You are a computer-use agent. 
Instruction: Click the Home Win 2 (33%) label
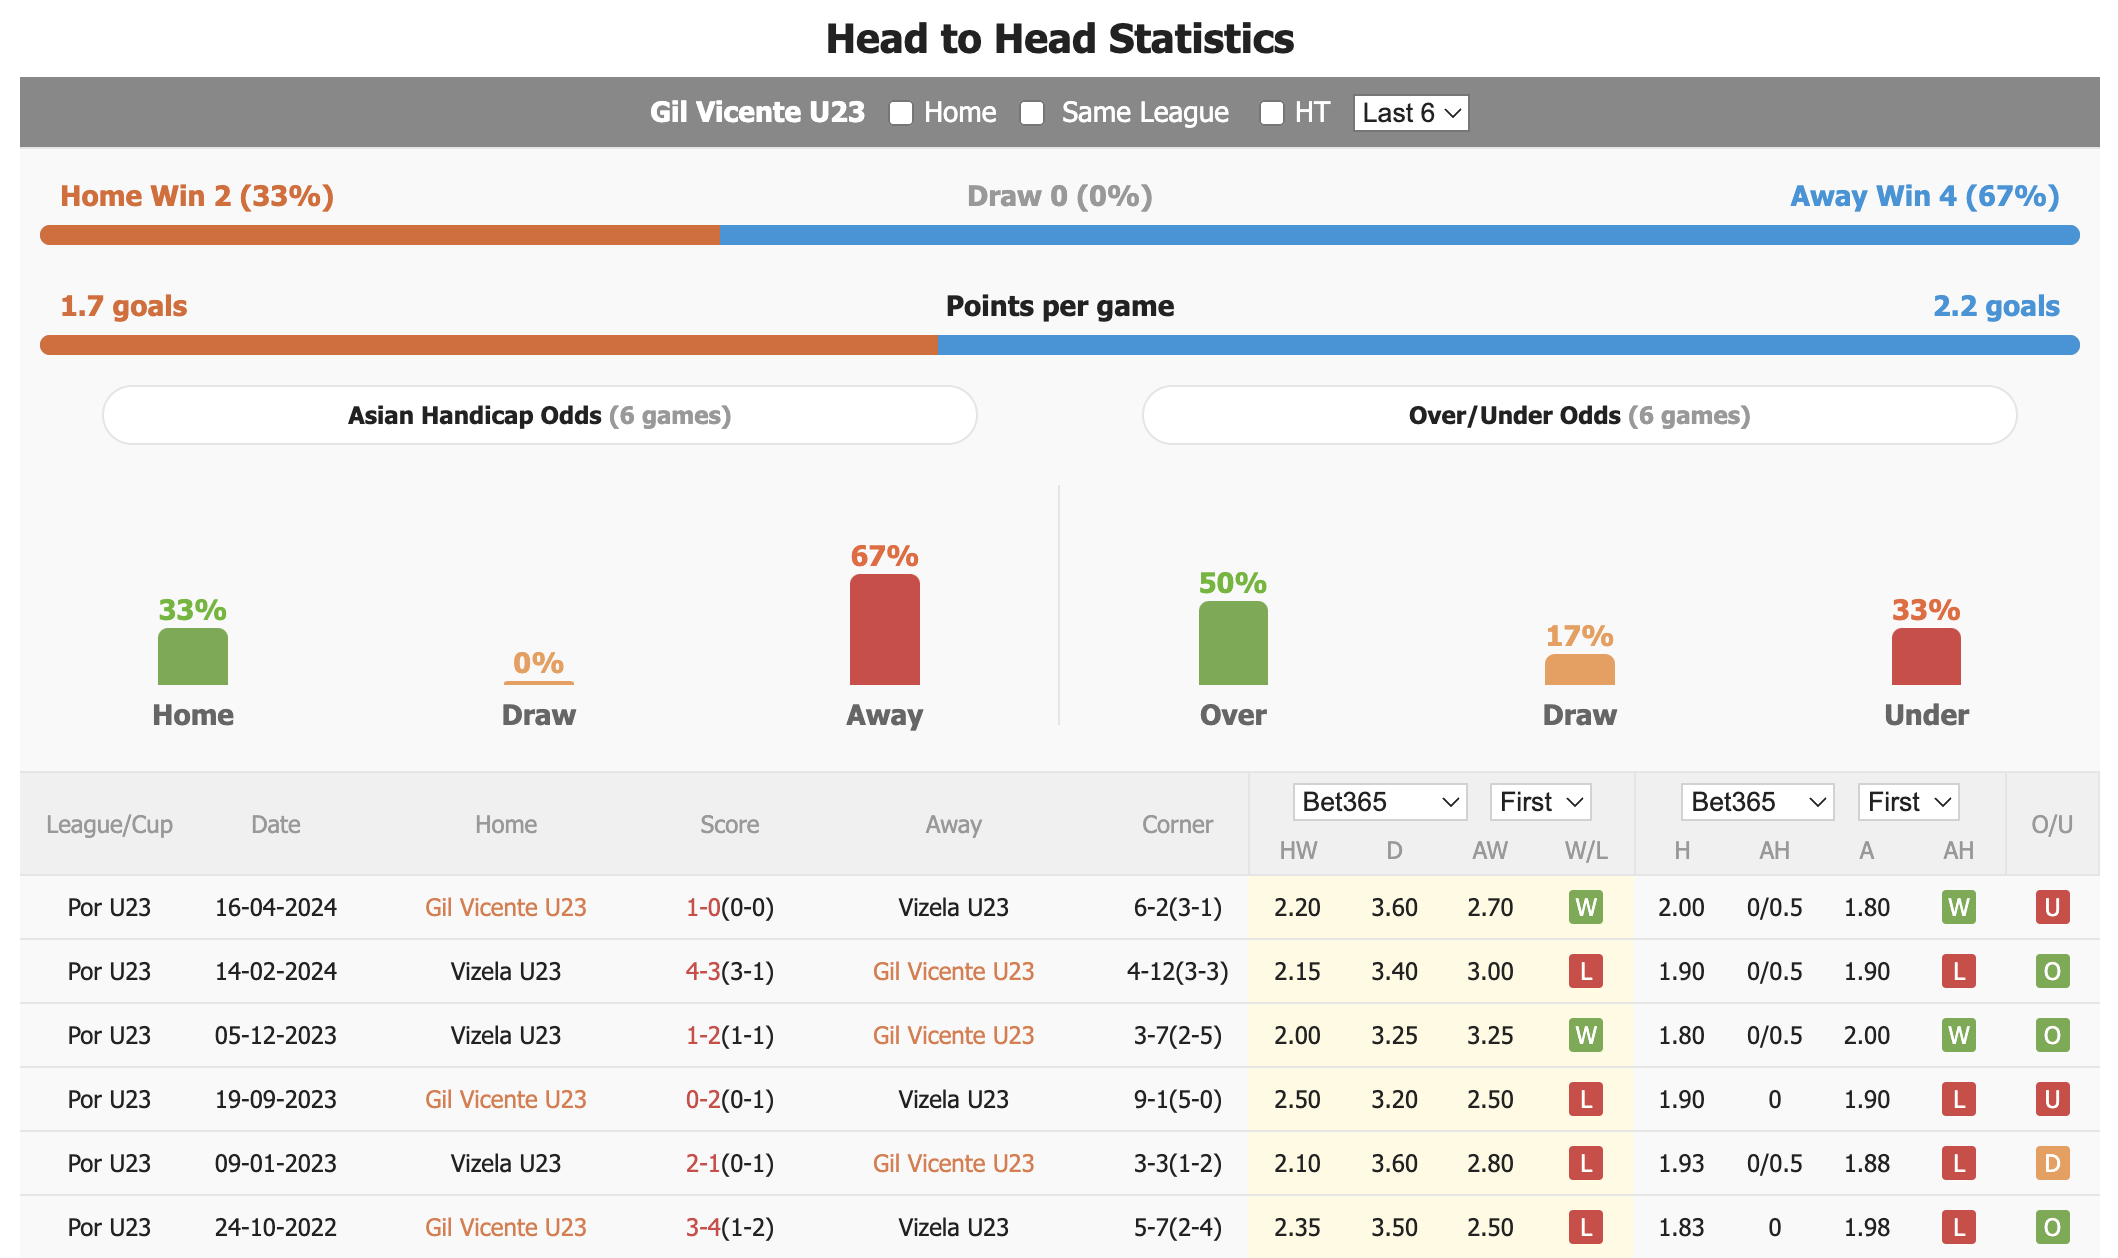pos(197,196)
